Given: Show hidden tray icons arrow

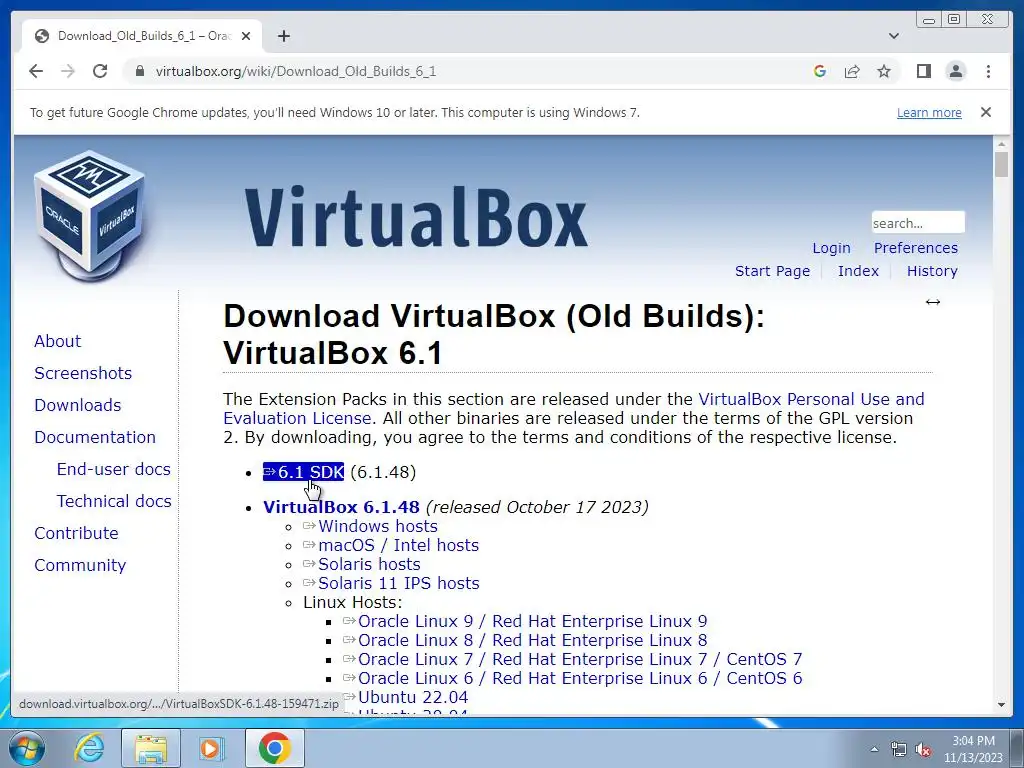Looking at the screenshot, I should click(874, 749).
